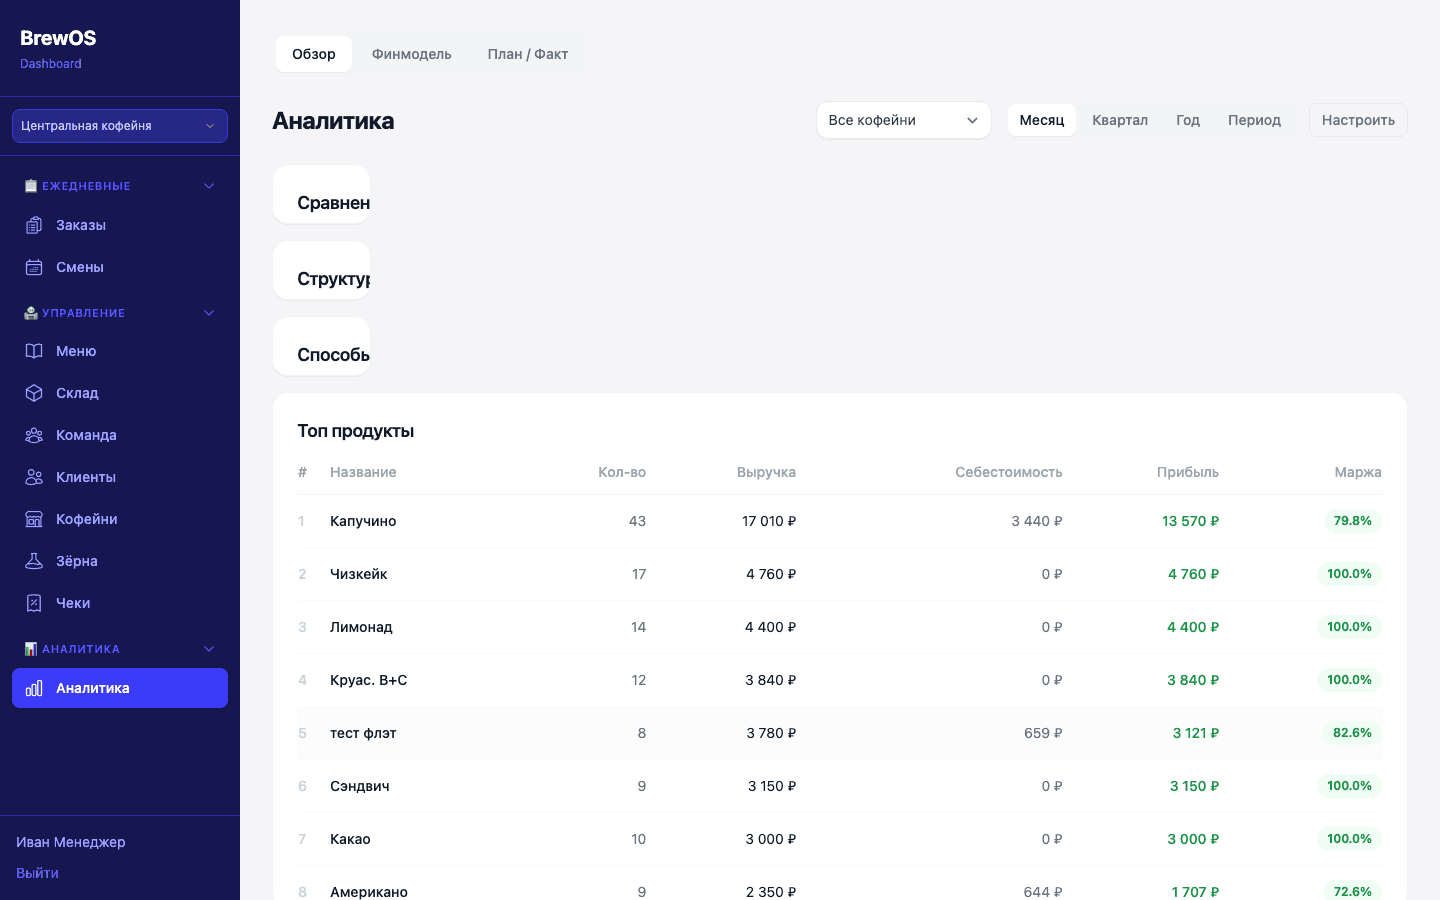Click the BrewOS logo title
1440x900 pixels.
(58, 38)
